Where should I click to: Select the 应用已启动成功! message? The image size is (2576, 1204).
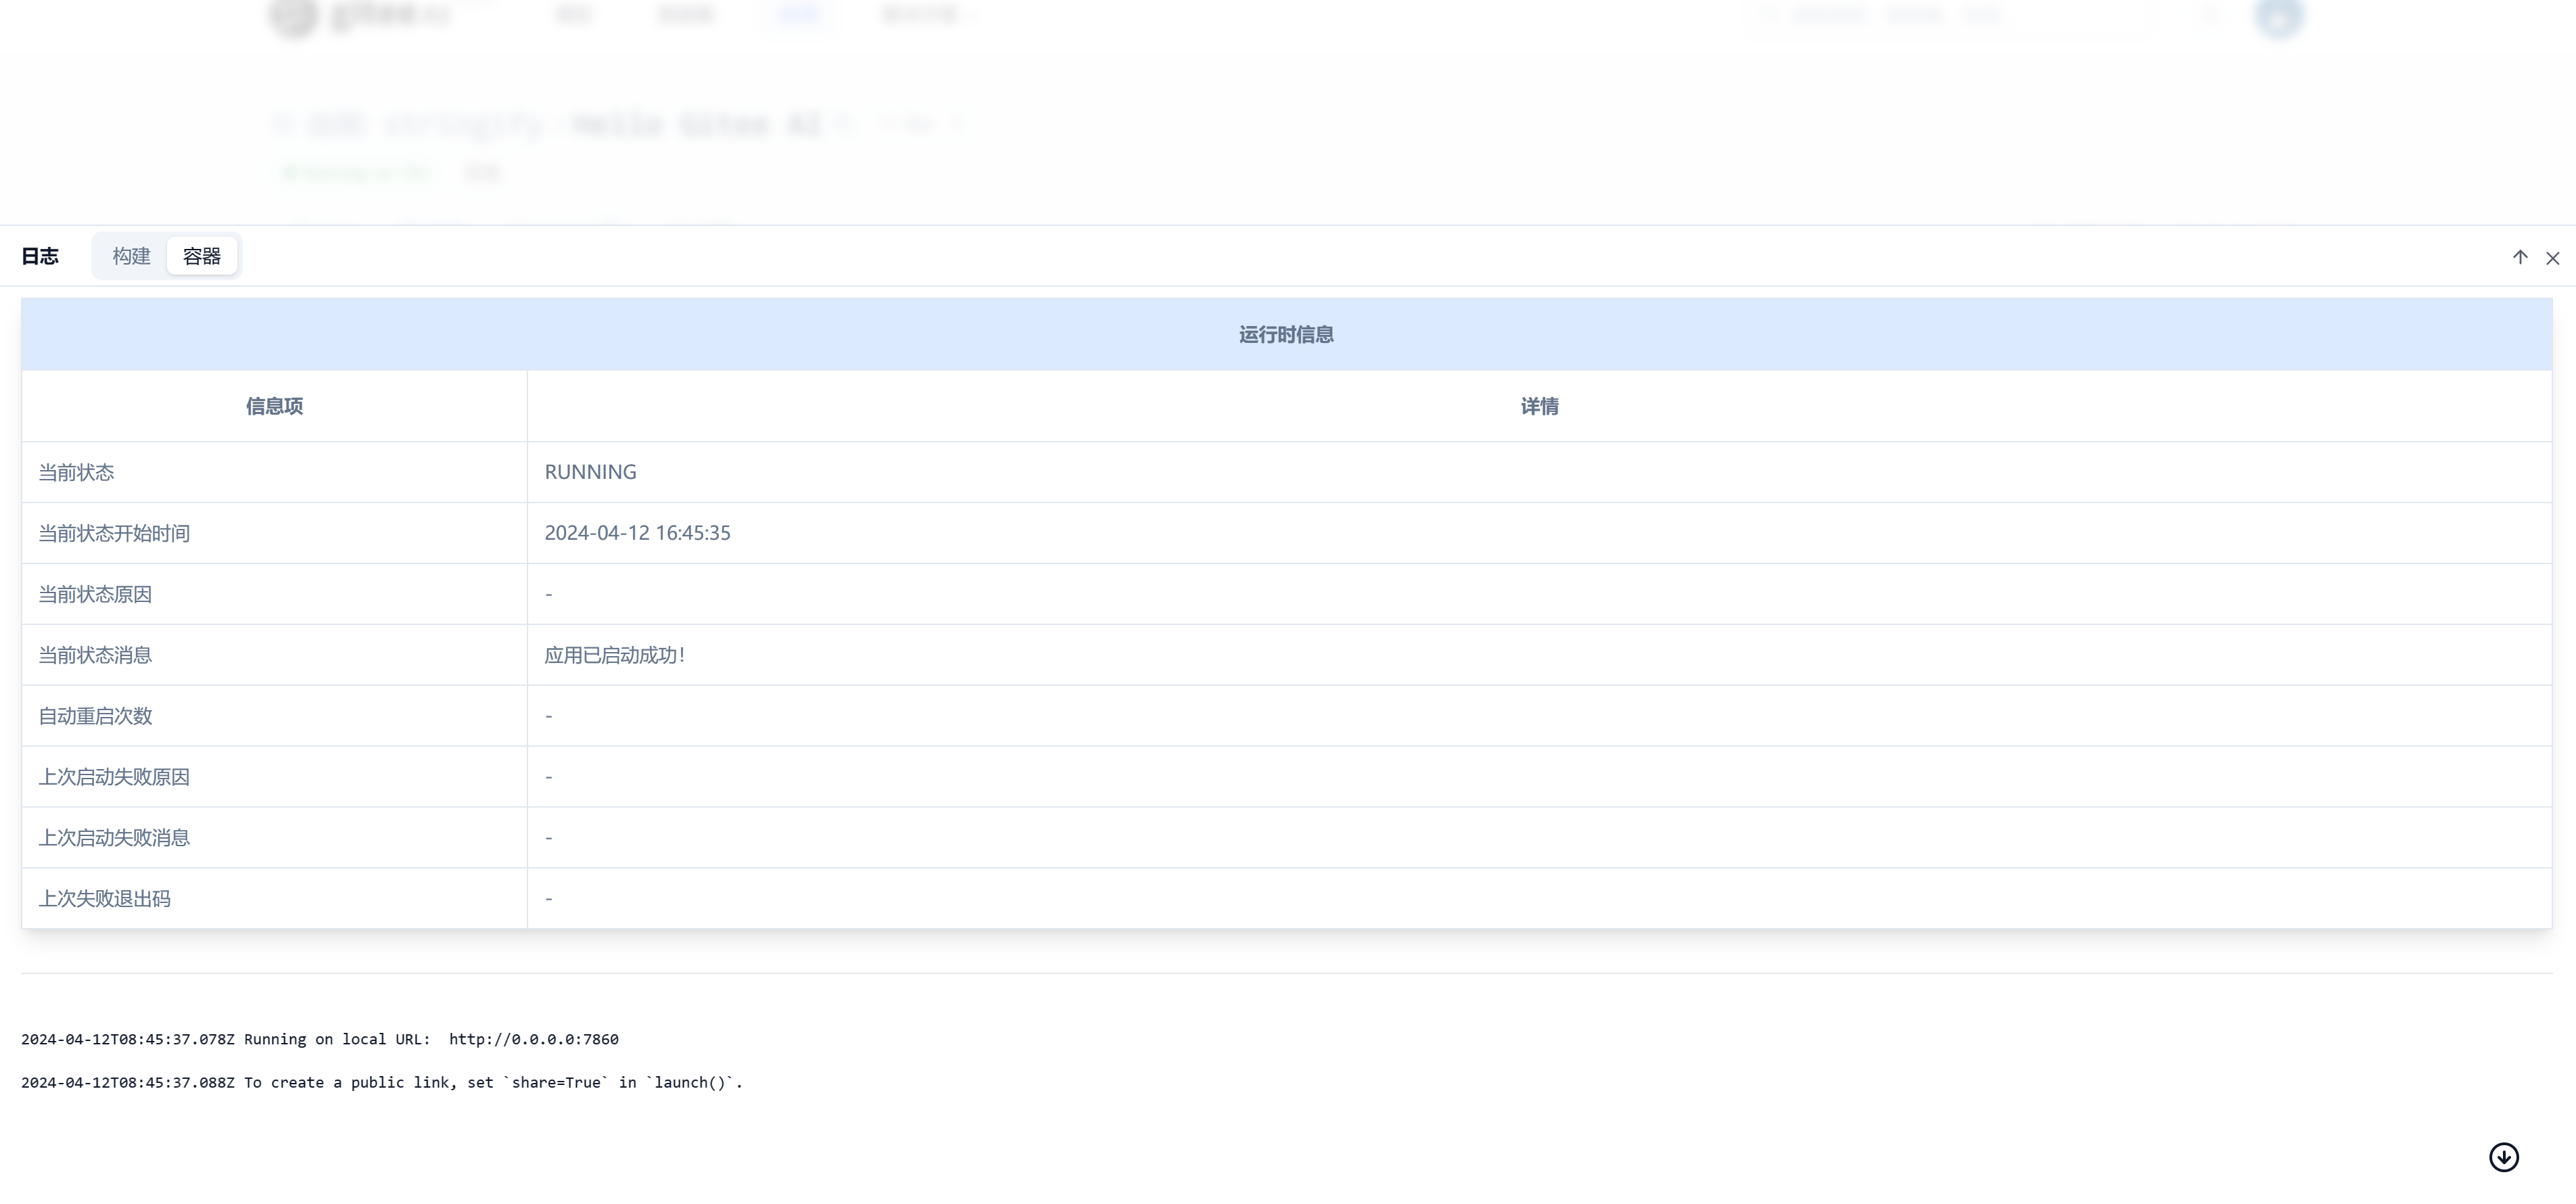pyautogui.click(x=614, y=655)
